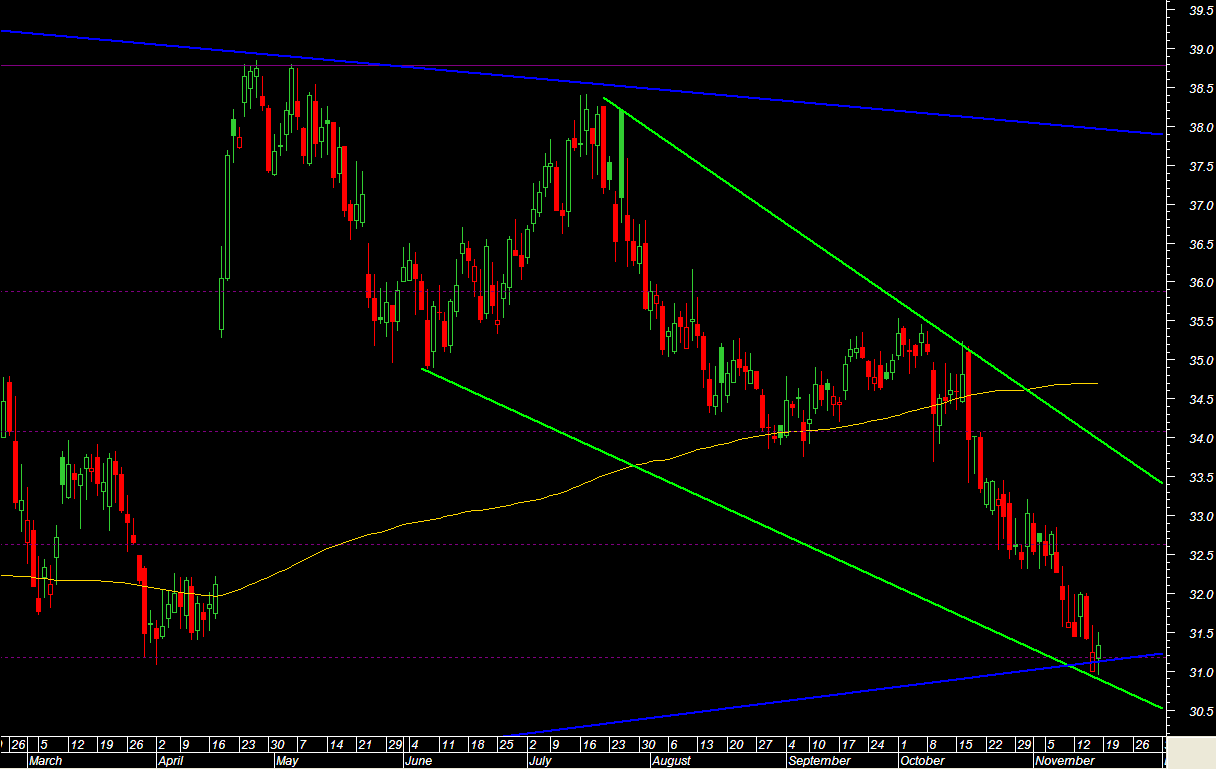Screen dimensions: 1216x769
Task: Click the 35.0 price axis label
Action: click(x=1200, y=361)
